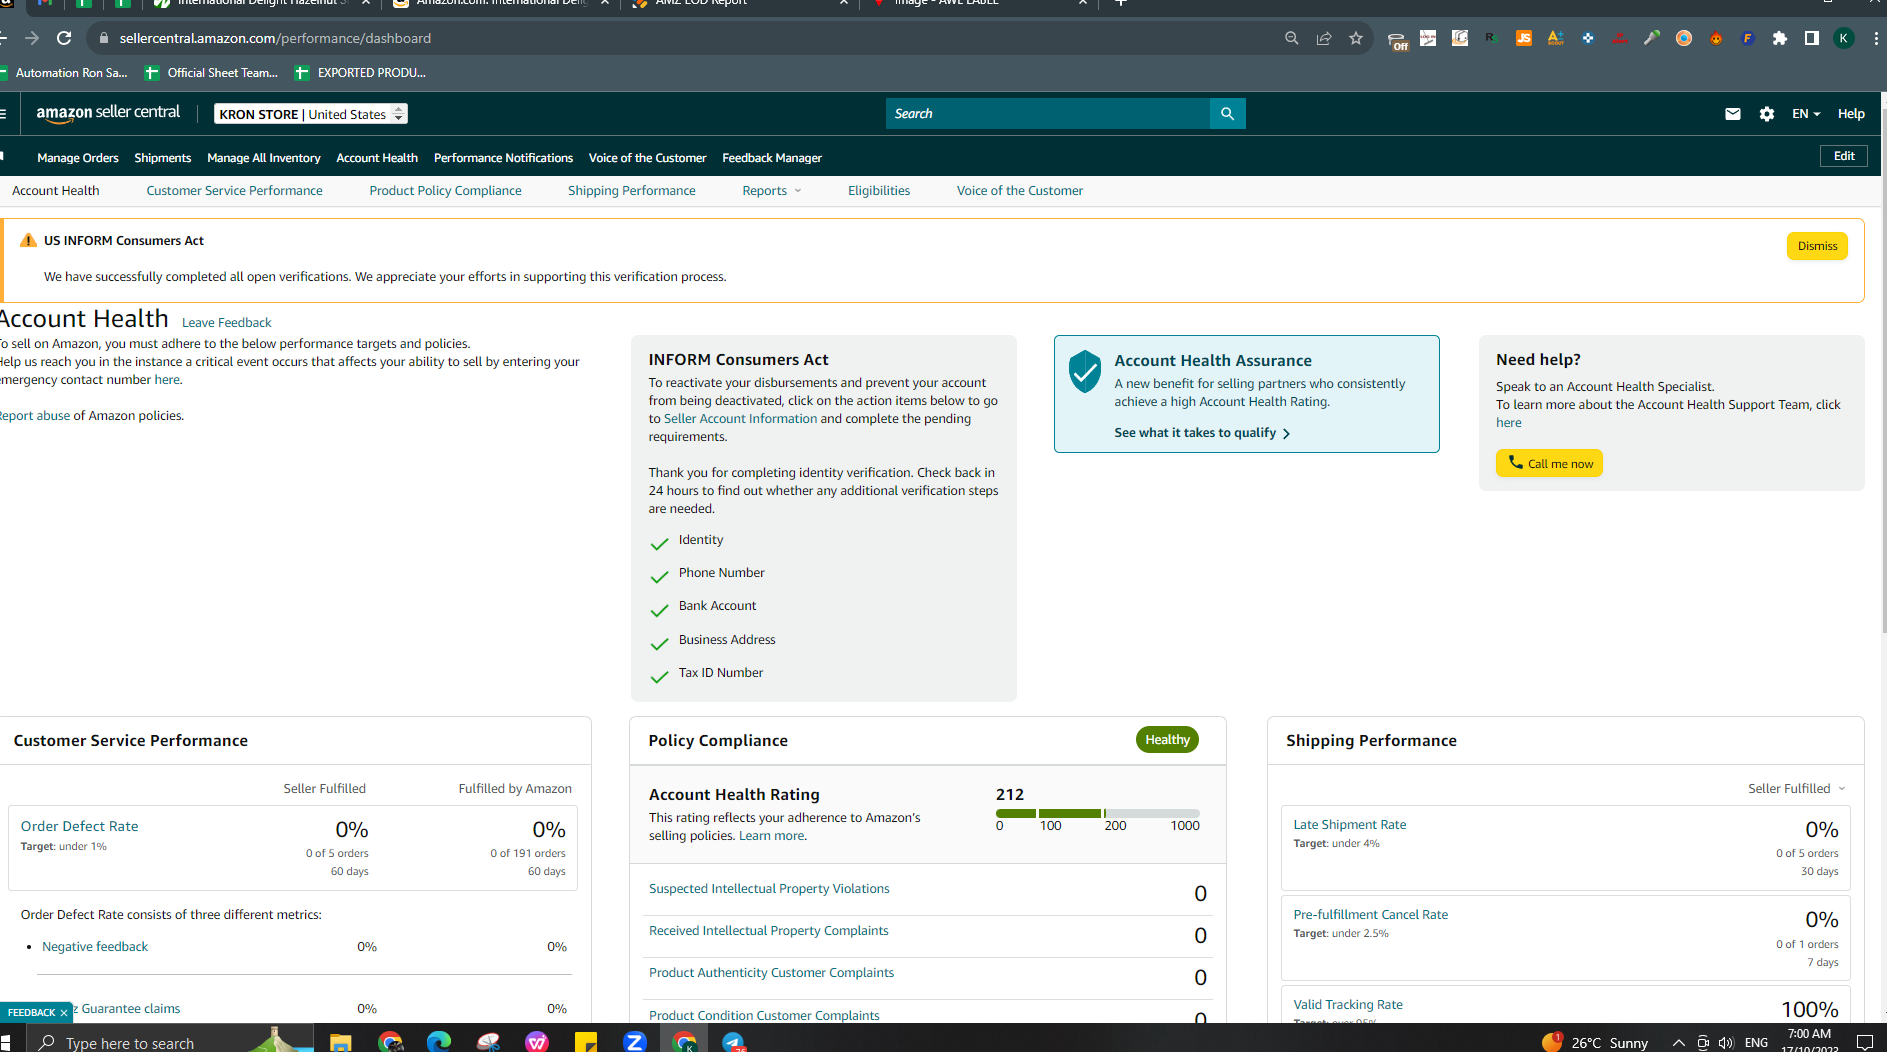
Task: Toggle the Chrome side panel icon
Action: tap(1812, 38)
